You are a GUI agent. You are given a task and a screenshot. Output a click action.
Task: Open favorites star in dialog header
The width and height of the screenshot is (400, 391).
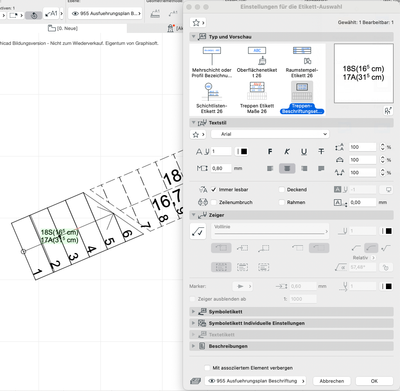pyautogui.click(x=198, y=23)
